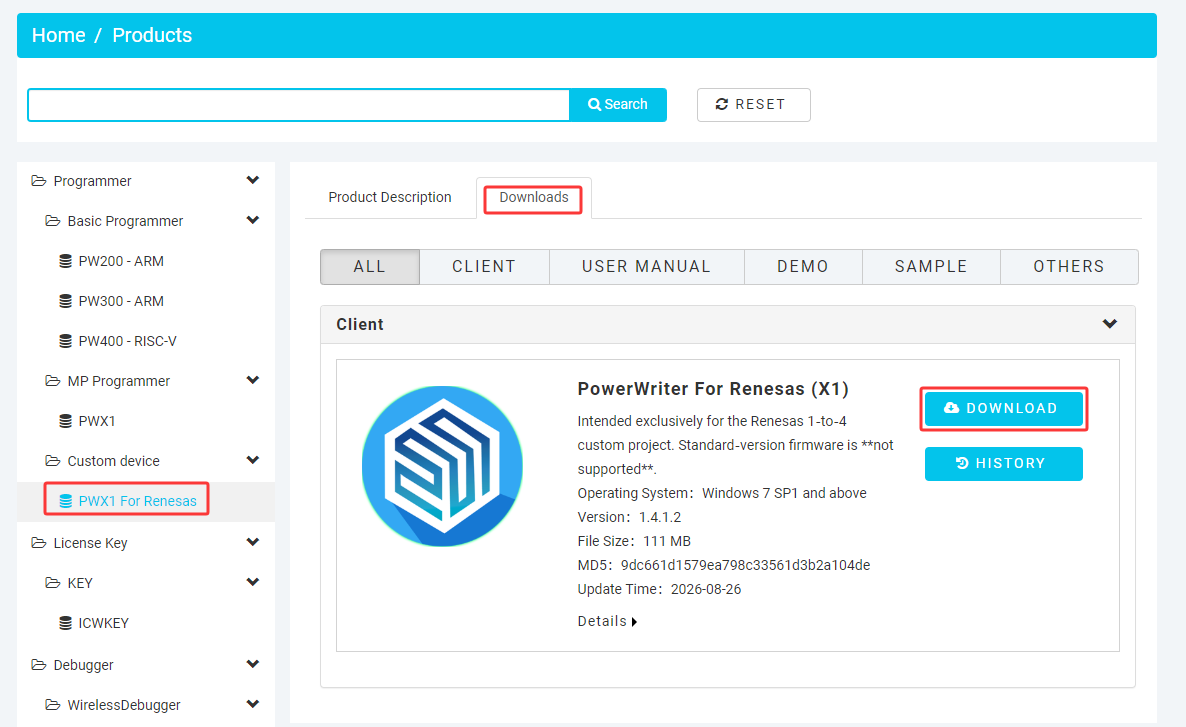Image resolution: width=1186 pixels, height=727 pixels.
Task: Select PWX1 For Renesas in the tree
Action: (138, 501)
